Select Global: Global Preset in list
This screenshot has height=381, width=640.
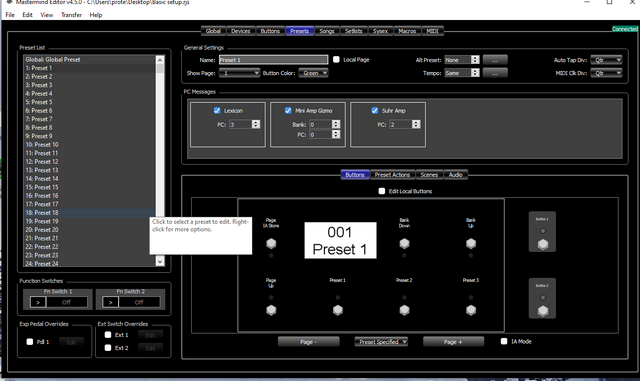pyautogui.click(x=89, y=60)
